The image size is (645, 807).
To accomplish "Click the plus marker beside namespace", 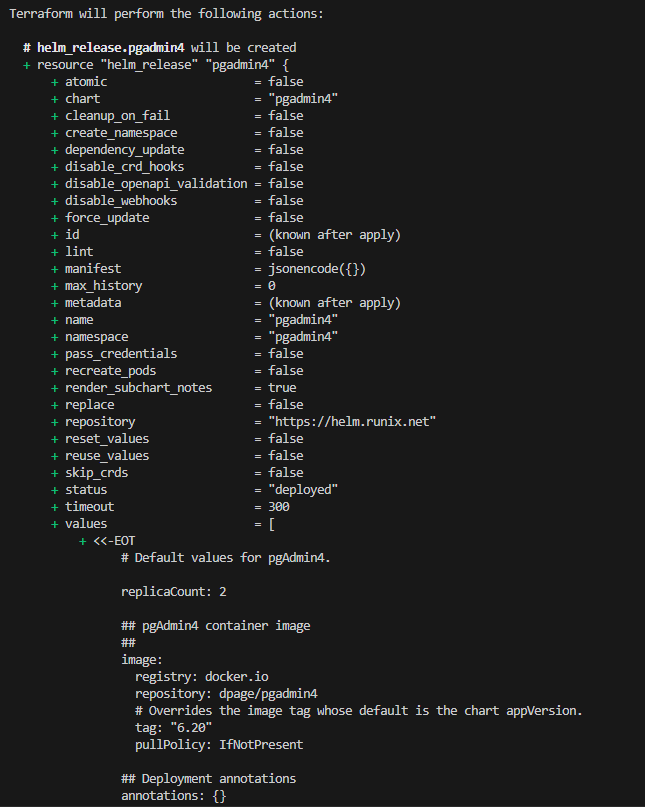I will 55,338.
